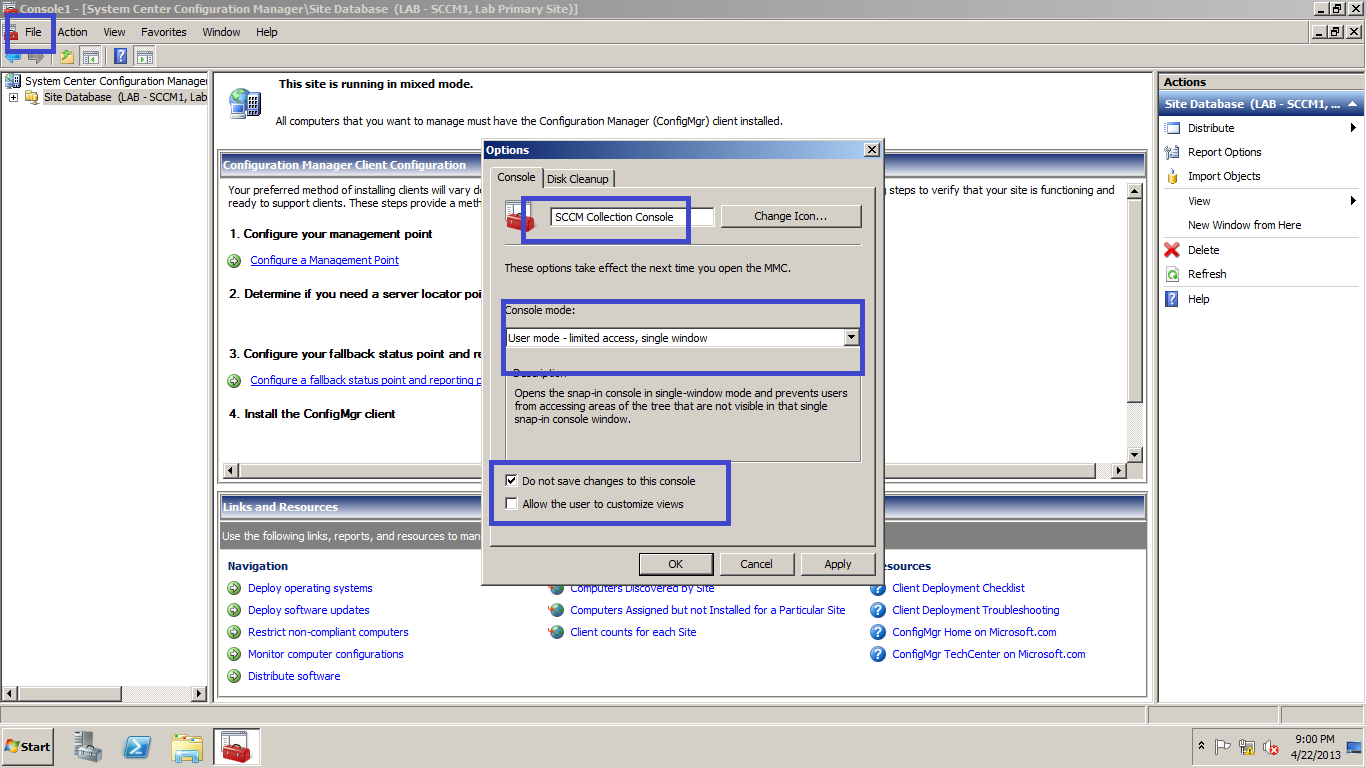Open the Help menu in menu bar
Screen dimensions: 1366x768
pyautogui.click(x=266, y=32)
